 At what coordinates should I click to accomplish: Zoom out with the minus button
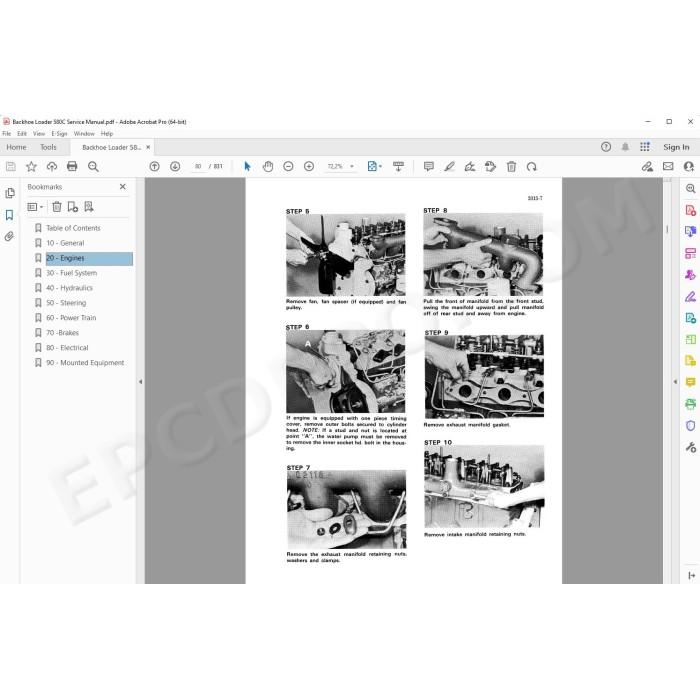point(288,167)
